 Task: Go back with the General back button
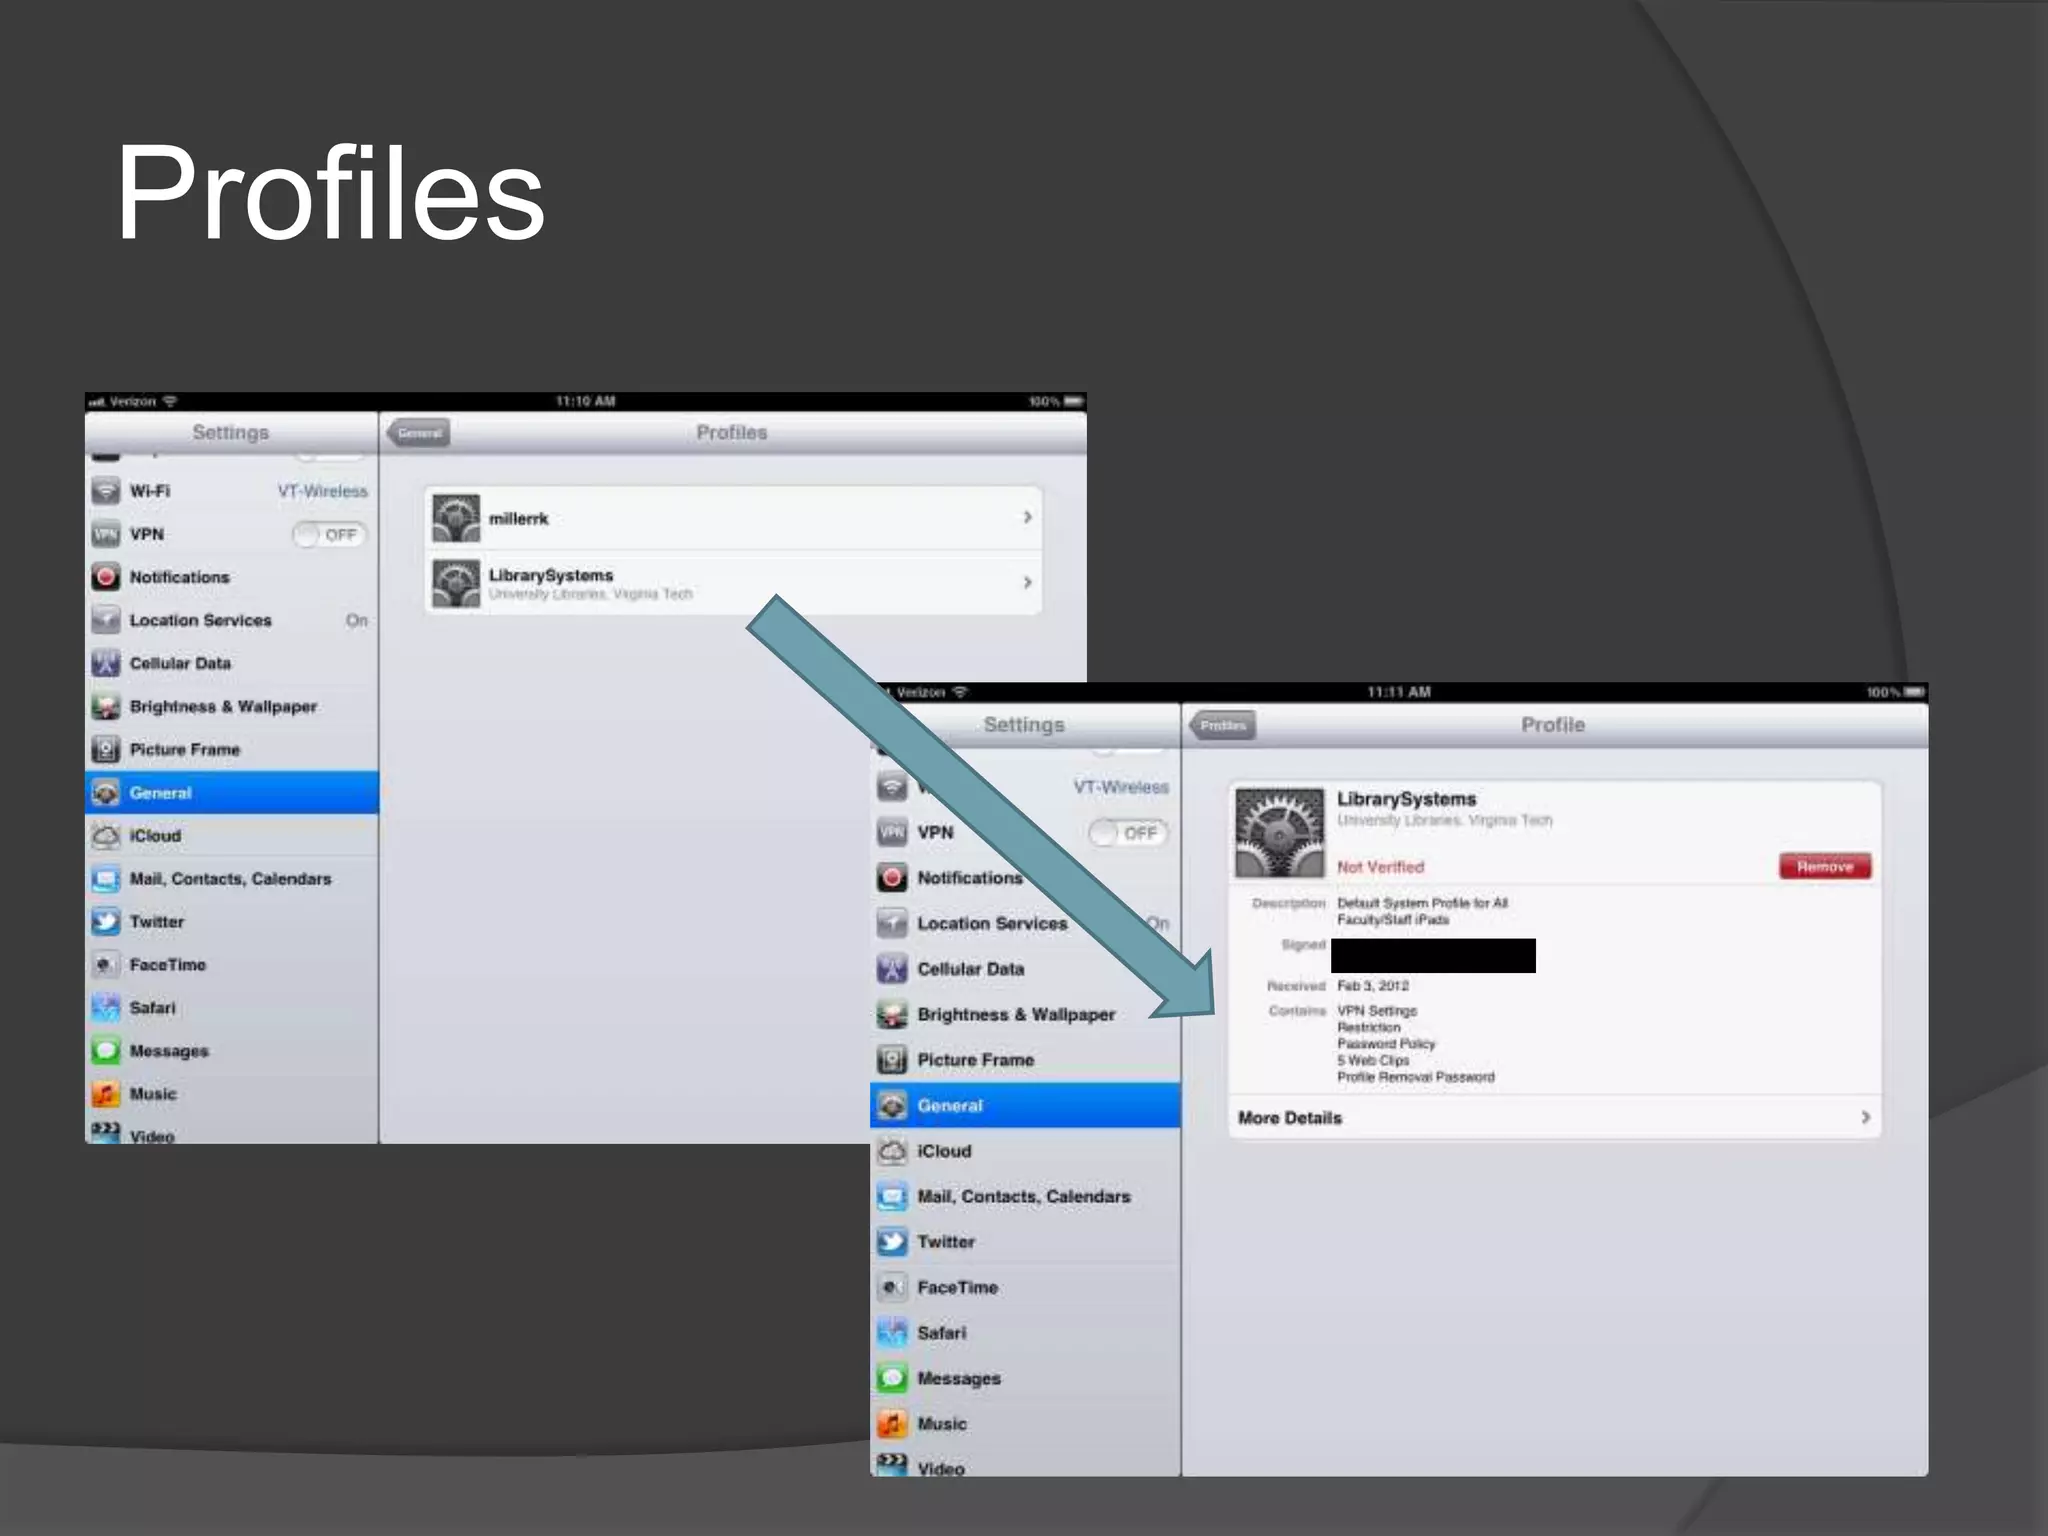(420, 433)
